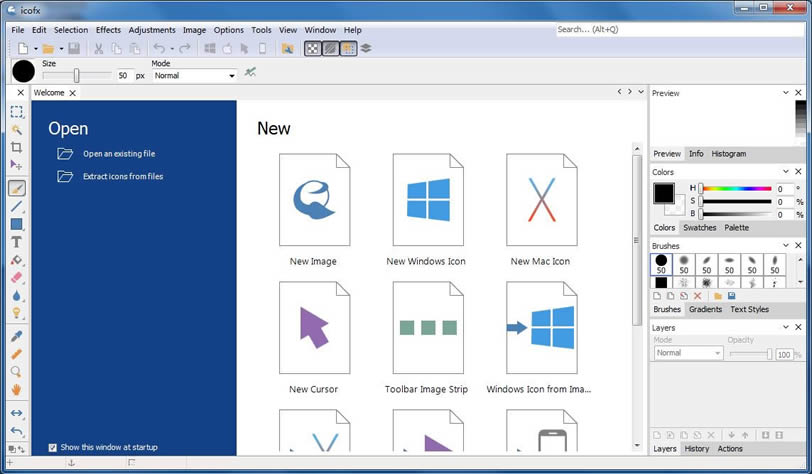812x474 pixels.
Task: Click the new document toolbar icon
Action: [x=23, y=49]
